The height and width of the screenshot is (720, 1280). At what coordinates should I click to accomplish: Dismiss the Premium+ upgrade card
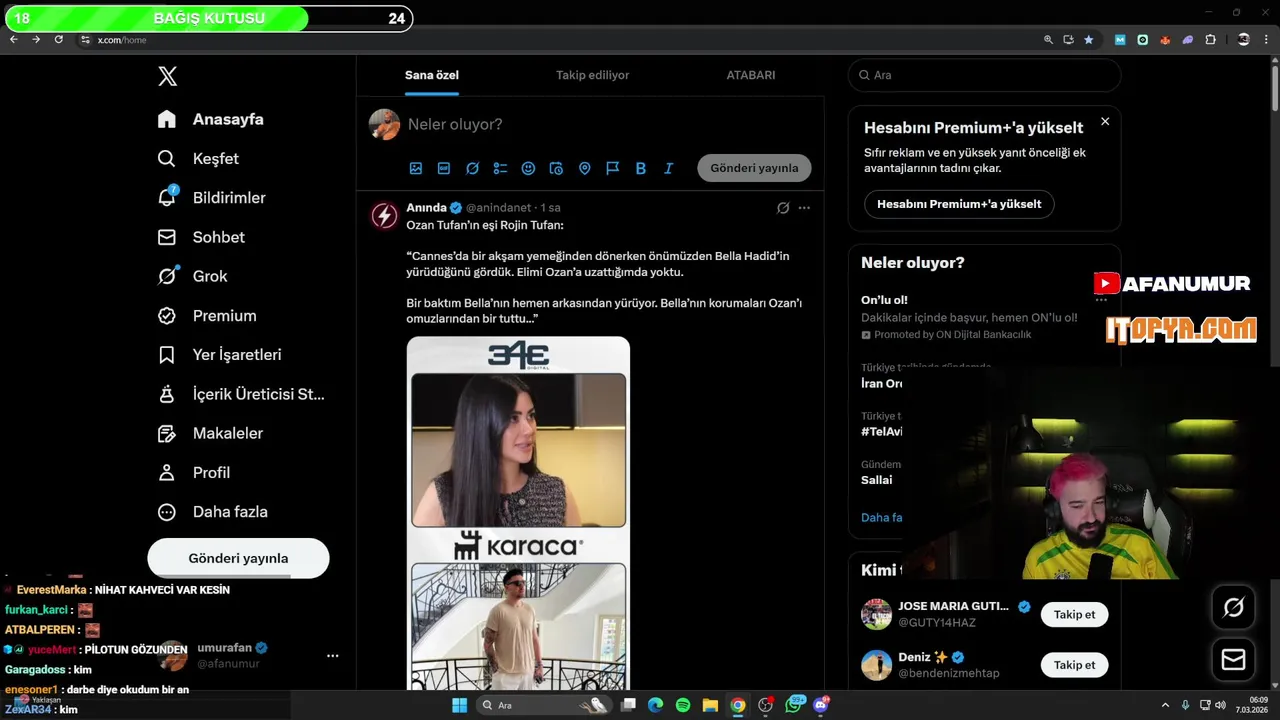tap(1105, 121)
